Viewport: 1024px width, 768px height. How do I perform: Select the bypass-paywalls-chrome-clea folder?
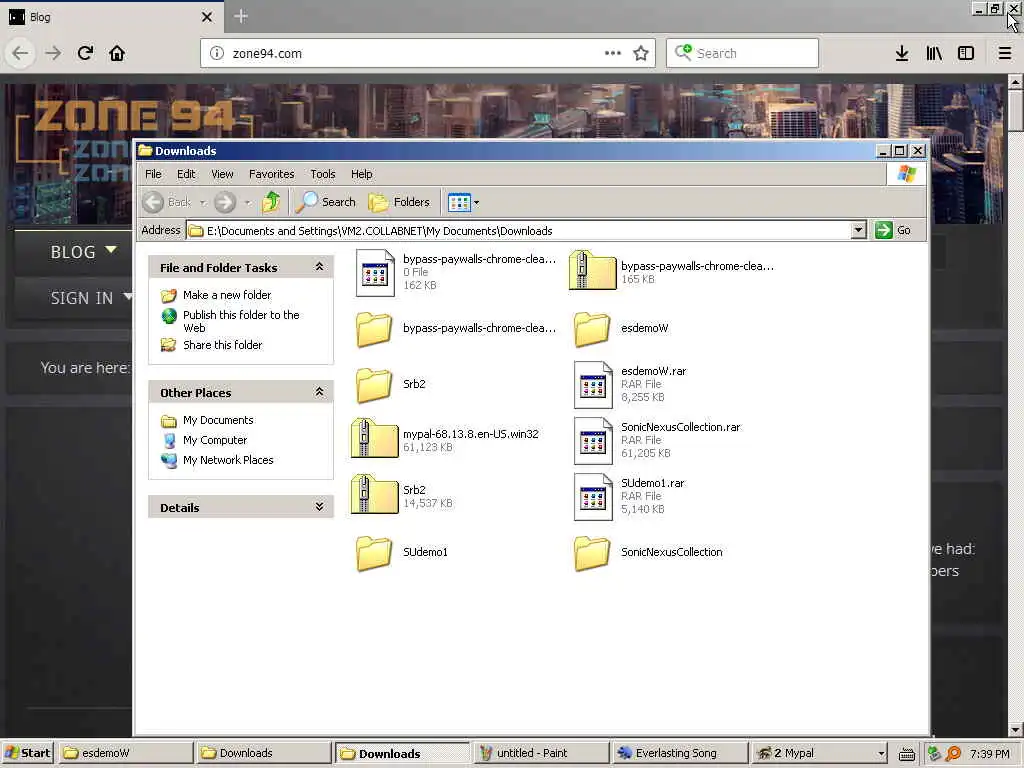(455, 328)
